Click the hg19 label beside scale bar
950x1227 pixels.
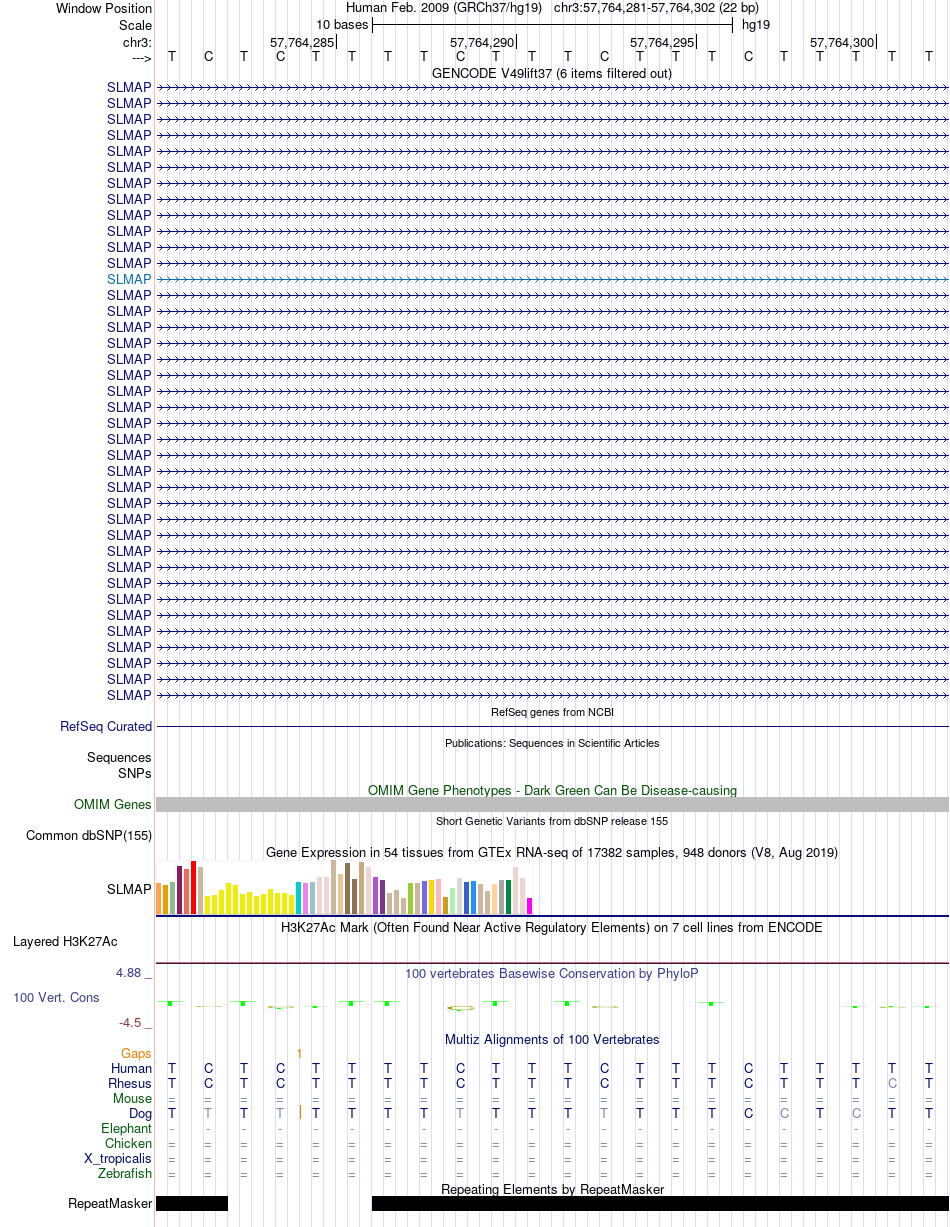(x=755, y=25)
